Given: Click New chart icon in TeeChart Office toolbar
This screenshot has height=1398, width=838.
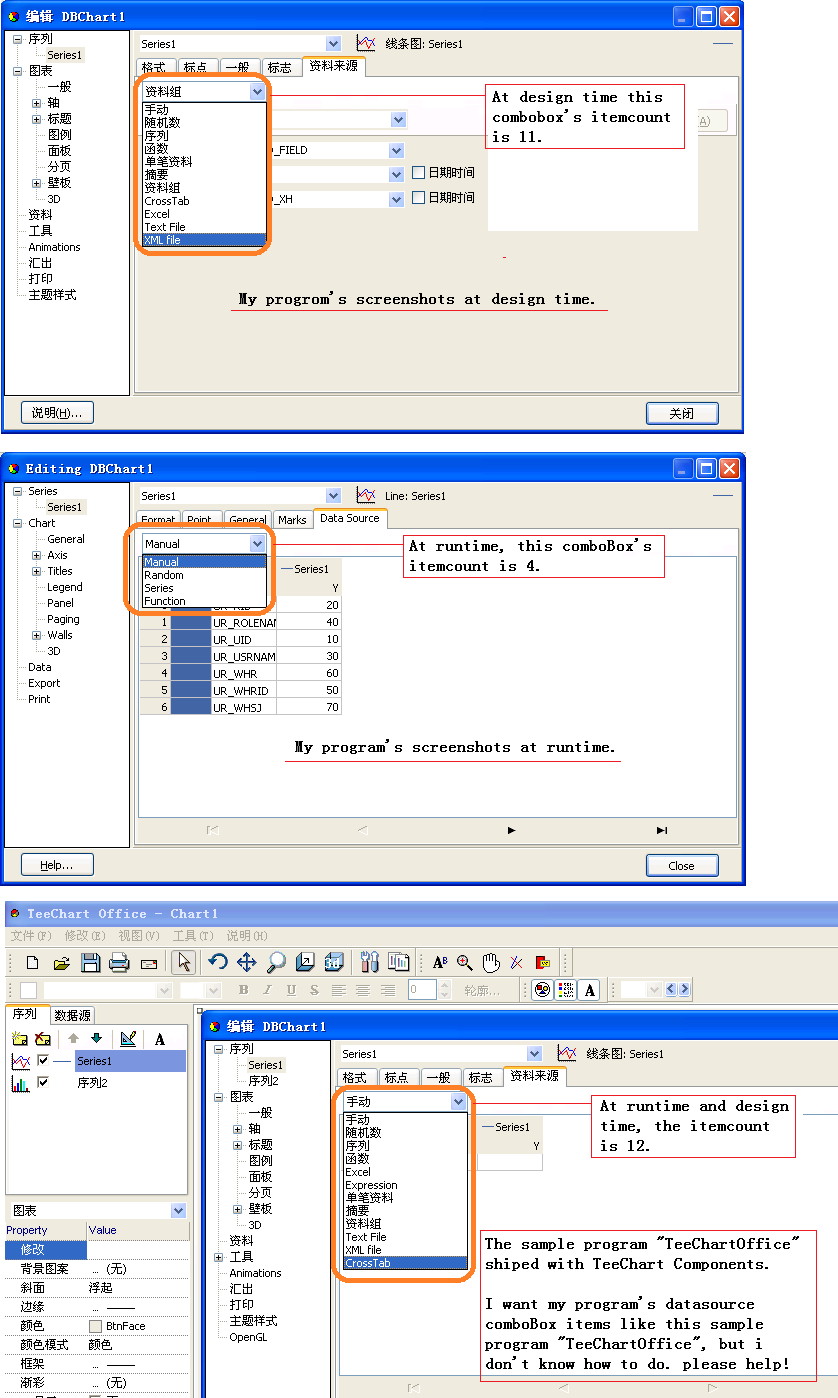Looking at the screenshot, I should [33, 963].
